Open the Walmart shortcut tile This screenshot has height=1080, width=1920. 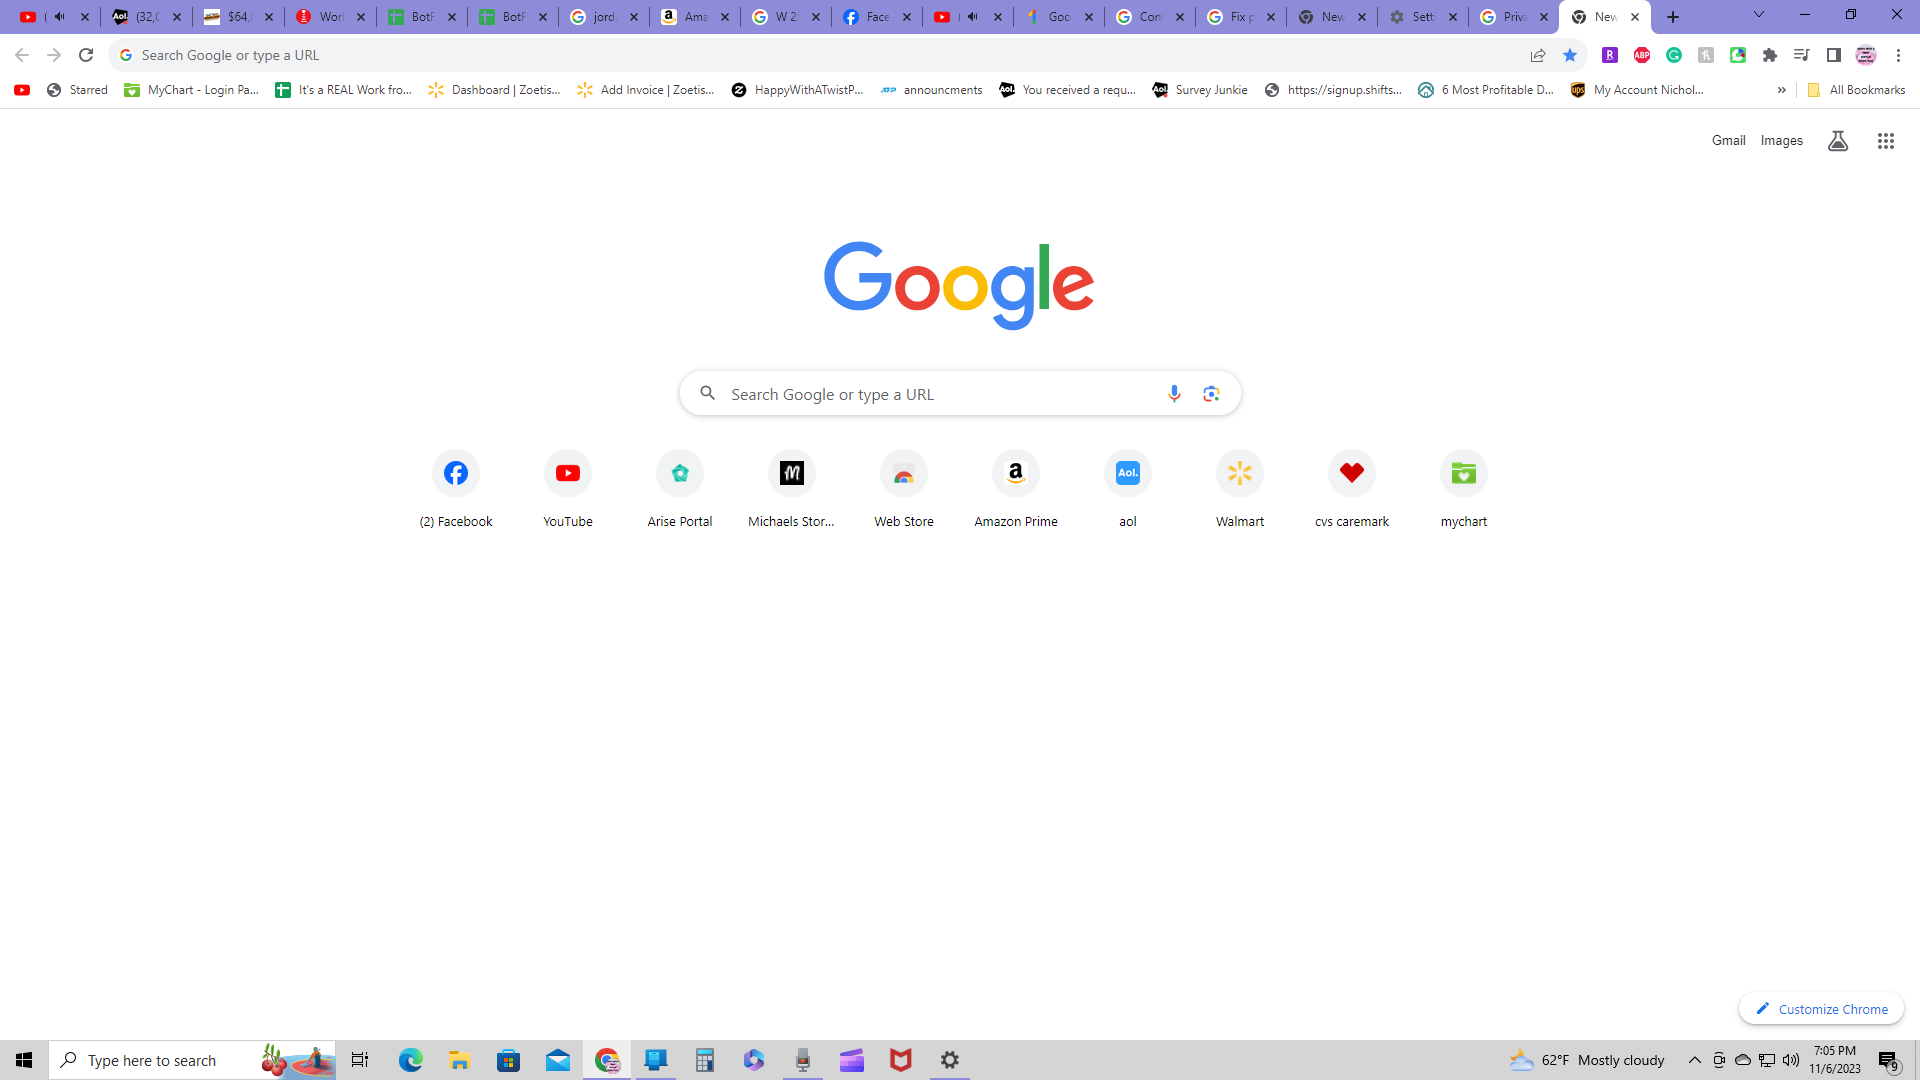pos(1240,489)
